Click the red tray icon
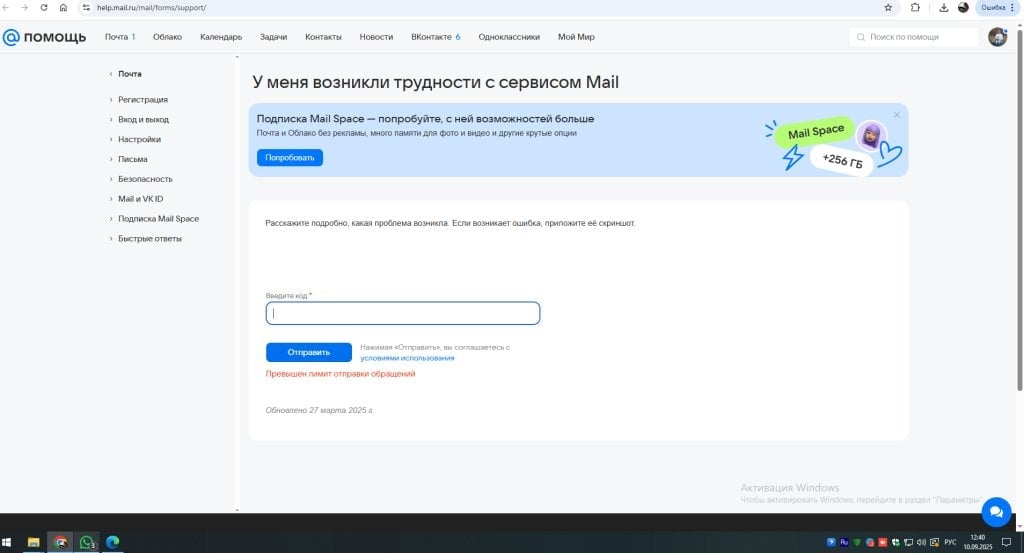This screenshot has height=553, width=1024. tap(882, 542)
